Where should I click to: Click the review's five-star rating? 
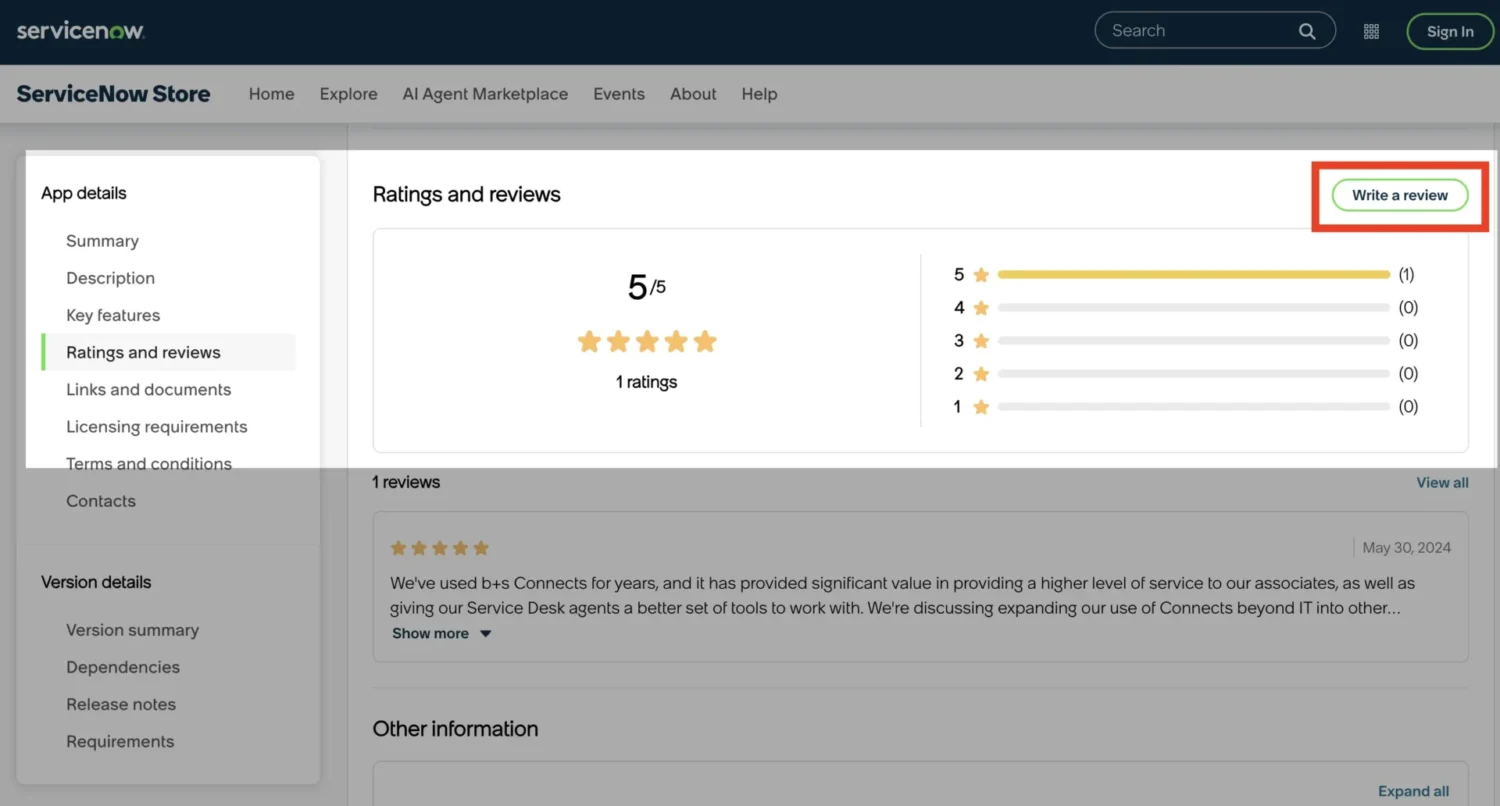tap(439, 548)
